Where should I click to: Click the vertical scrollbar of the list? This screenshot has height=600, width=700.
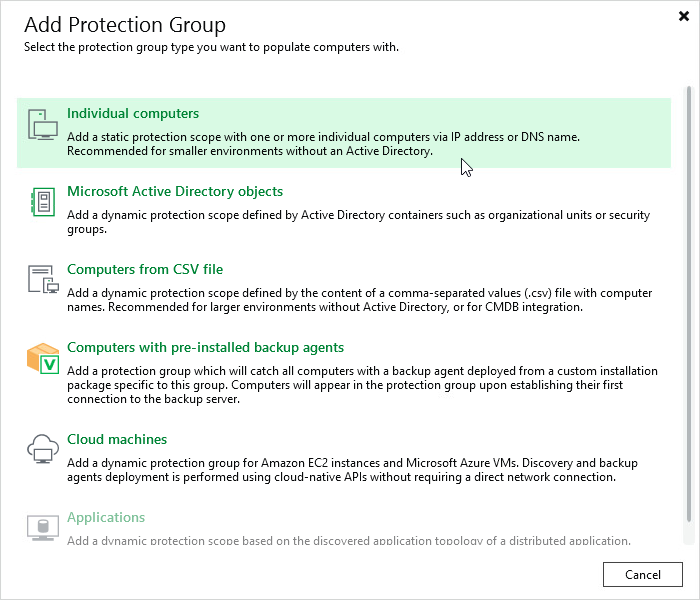tap(689, 304)
